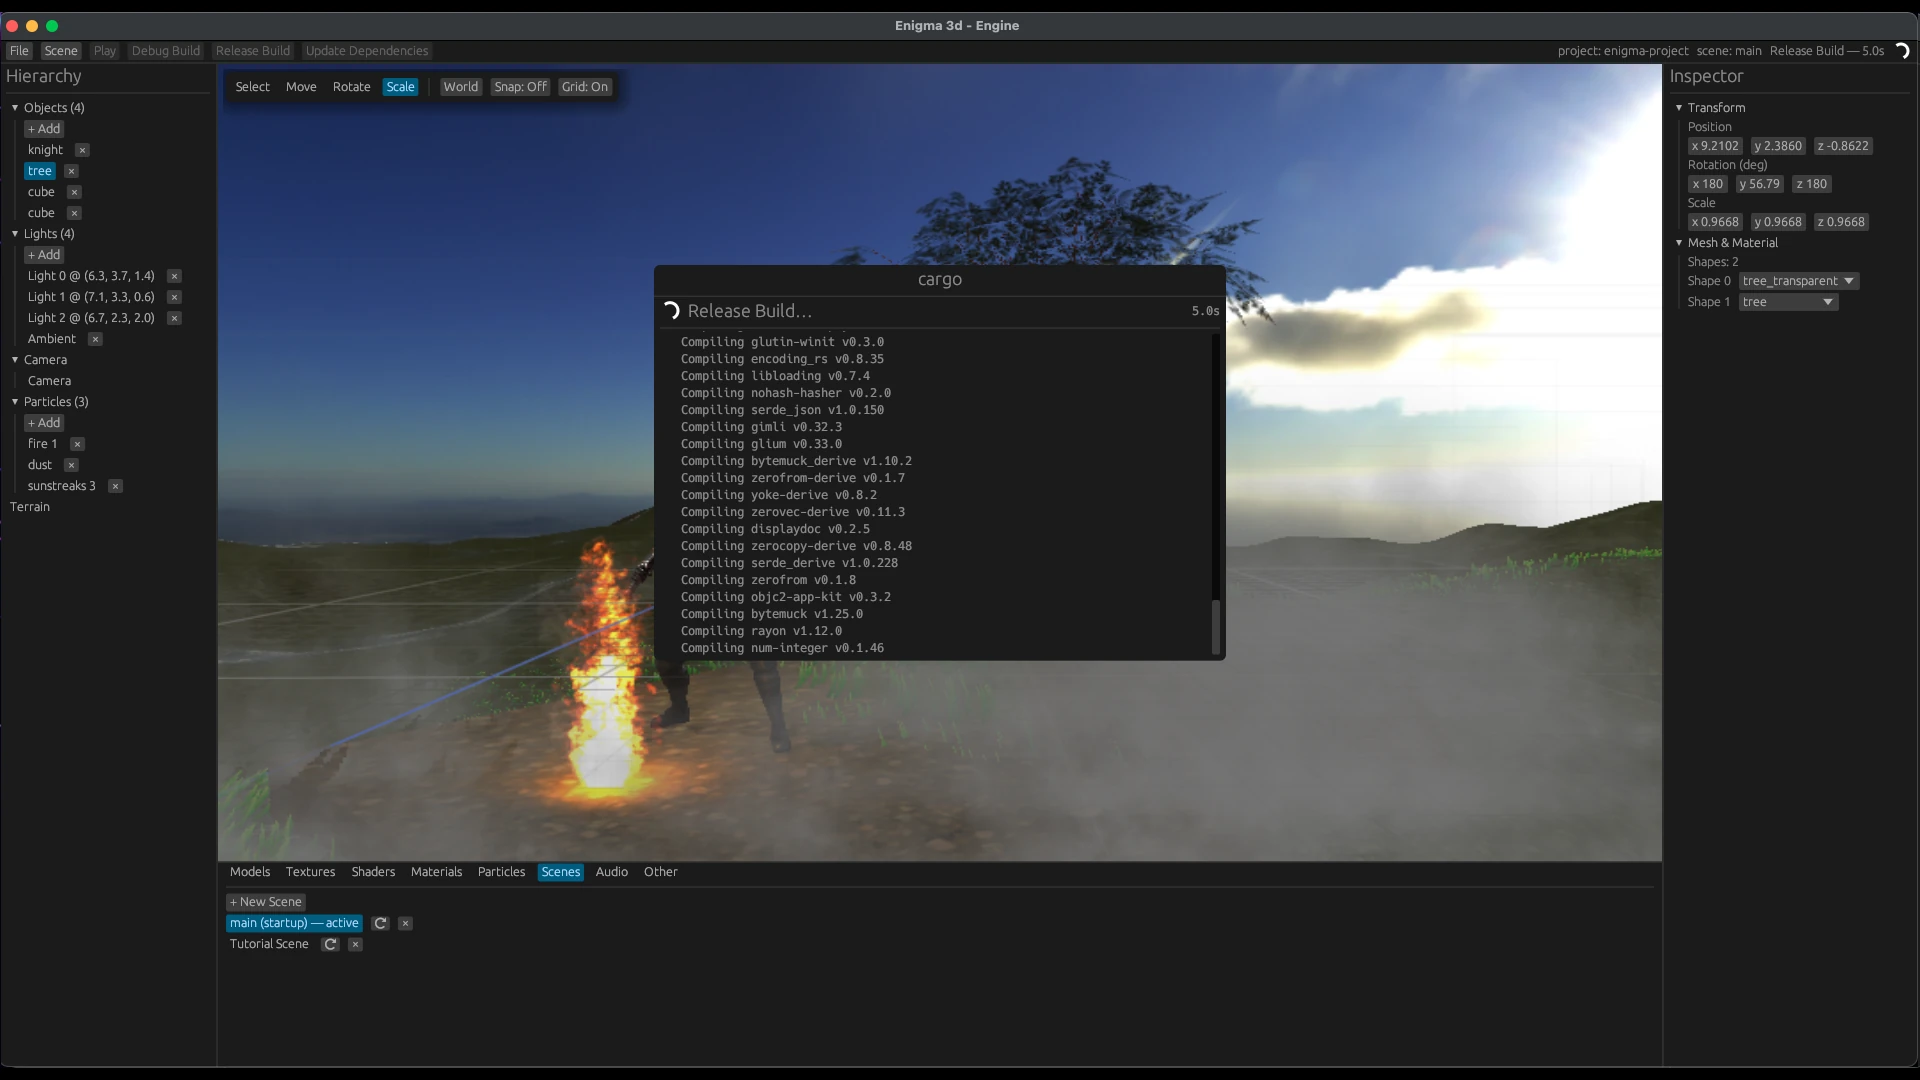This screenshot has height=1080, width=1920.
Task: Remove the dust particle system
Action: pyautogui.click(x=70, y=465)
